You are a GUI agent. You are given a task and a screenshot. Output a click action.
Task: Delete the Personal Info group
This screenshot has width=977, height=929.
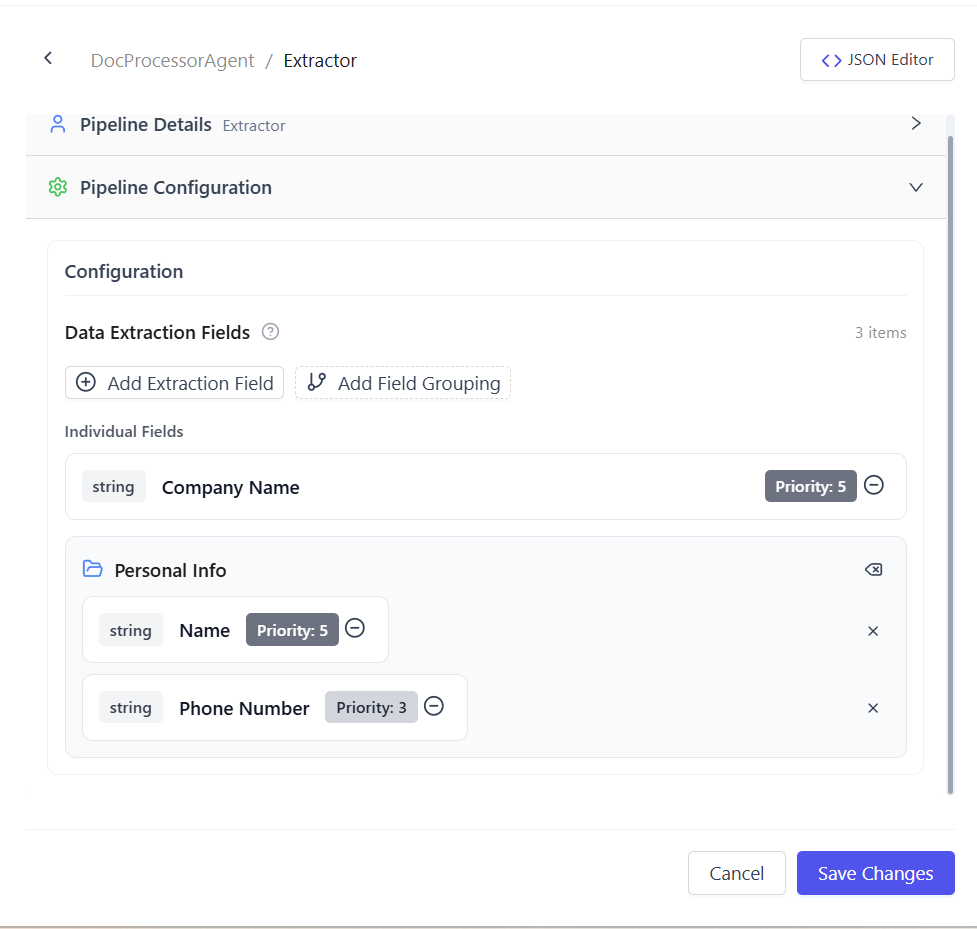[x=873, y=570]
